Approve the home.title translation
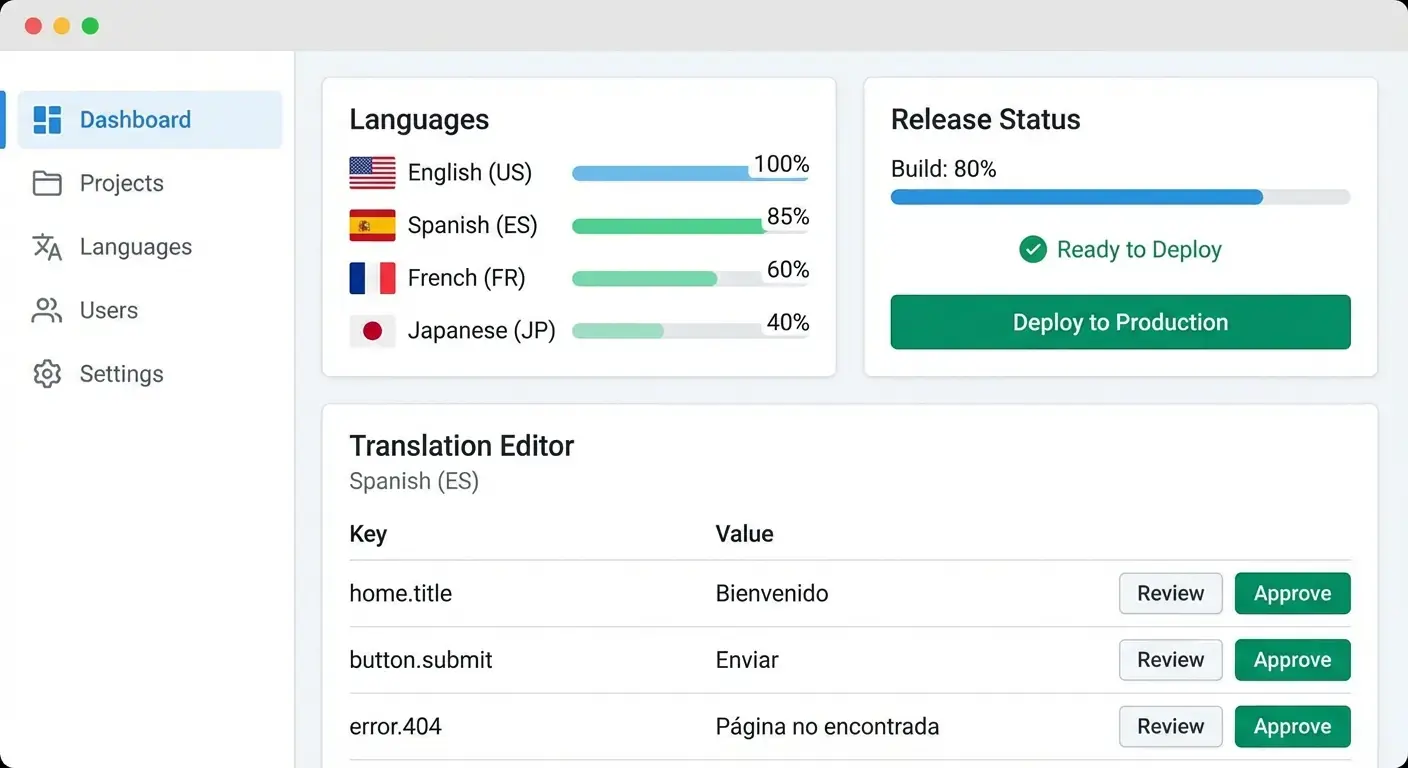The width and height of the screenshot is (1408, 768). coord(1292,593)
